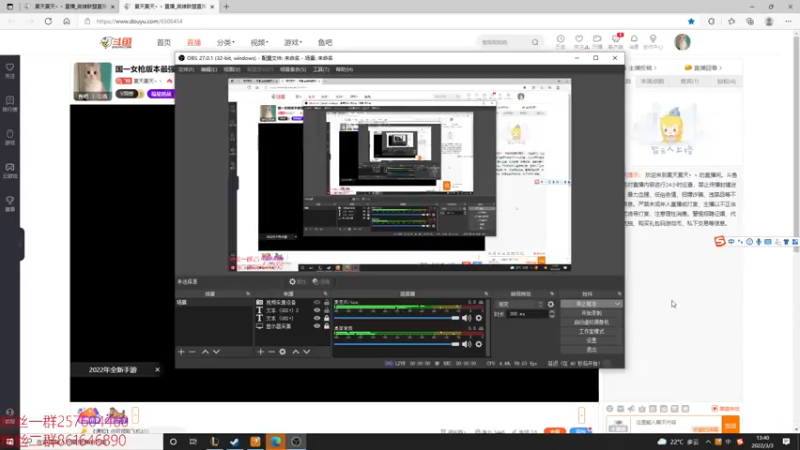Image resolution: width=800 pixels, height=450 pixels.
Task: Open the 编辑(E) menu in OBS
Action: 209,69
